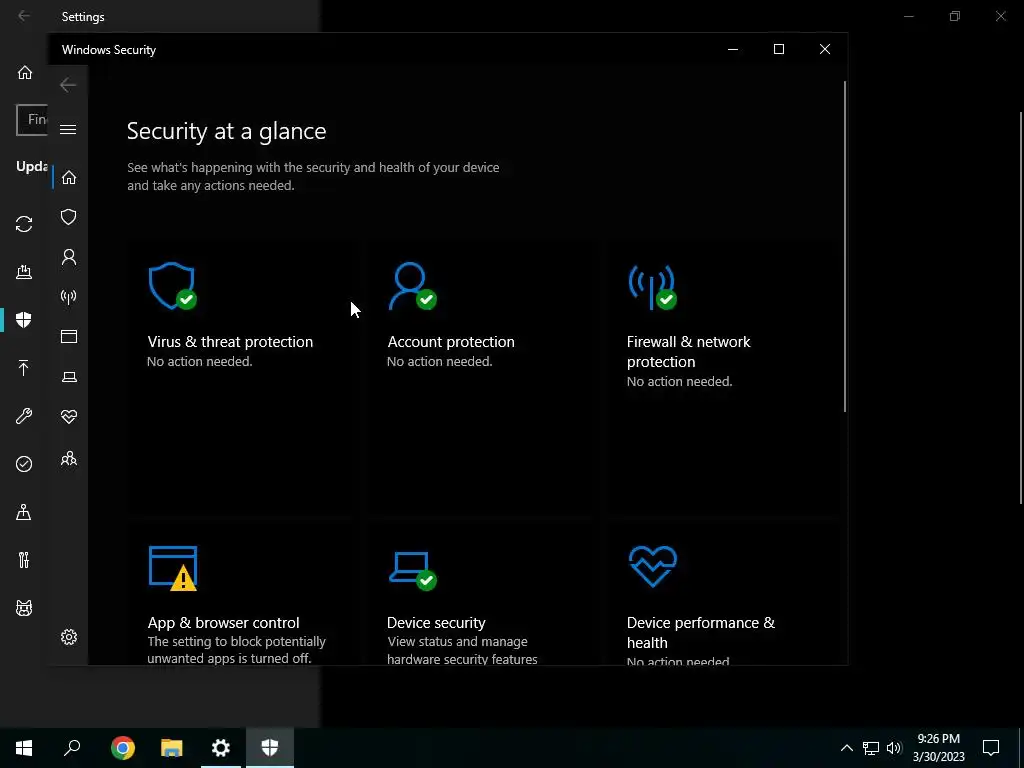
Task: Open Device performance & health heading
Action: pyautogui.click(x=701, y=632)
